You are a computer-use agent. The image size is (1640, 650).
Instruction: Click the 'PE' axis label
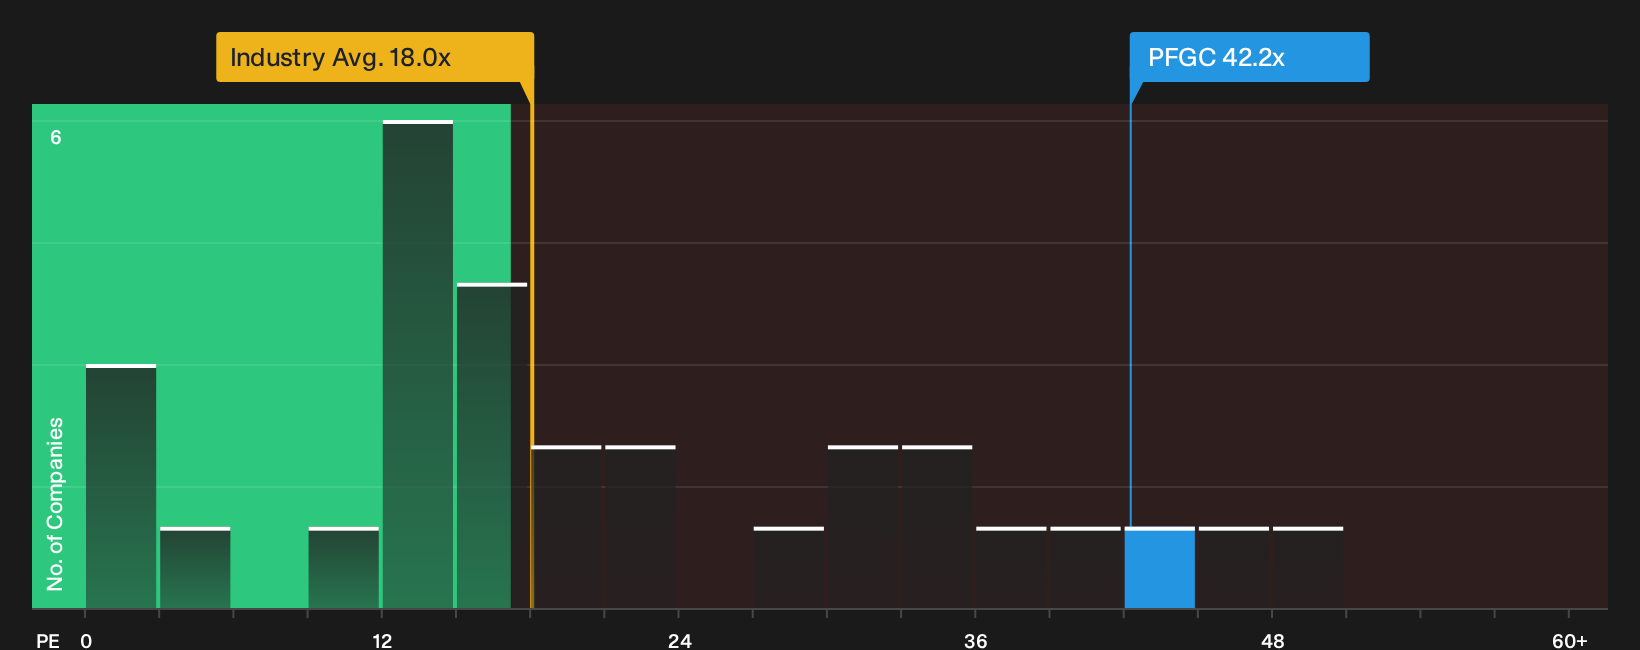(48, 641)
